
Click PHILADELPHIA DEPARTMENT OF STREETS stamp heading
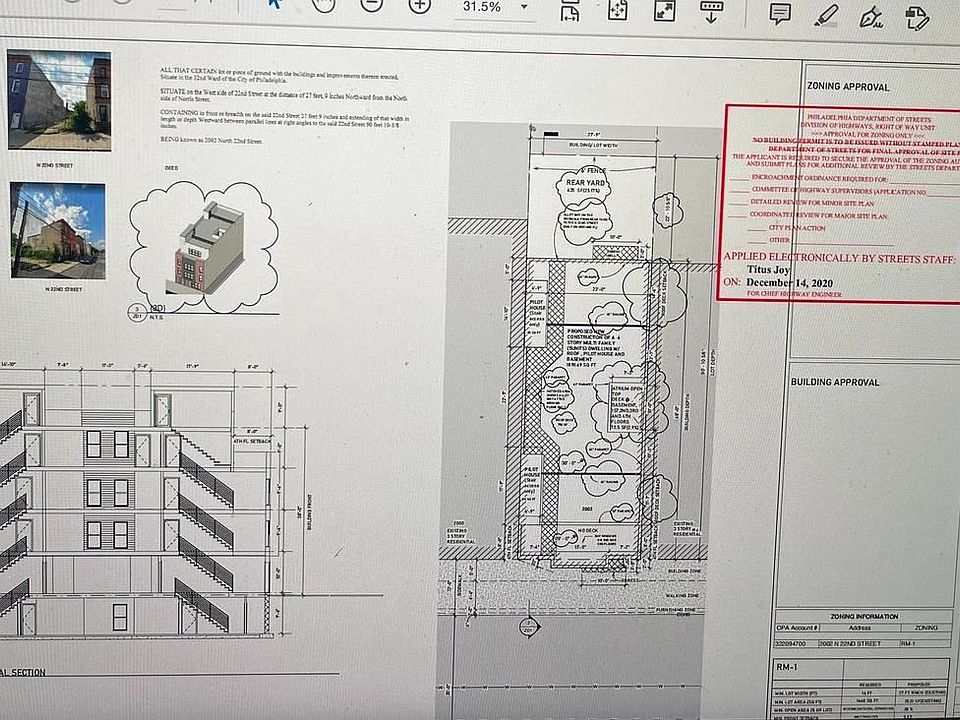(x=869, y=118)
